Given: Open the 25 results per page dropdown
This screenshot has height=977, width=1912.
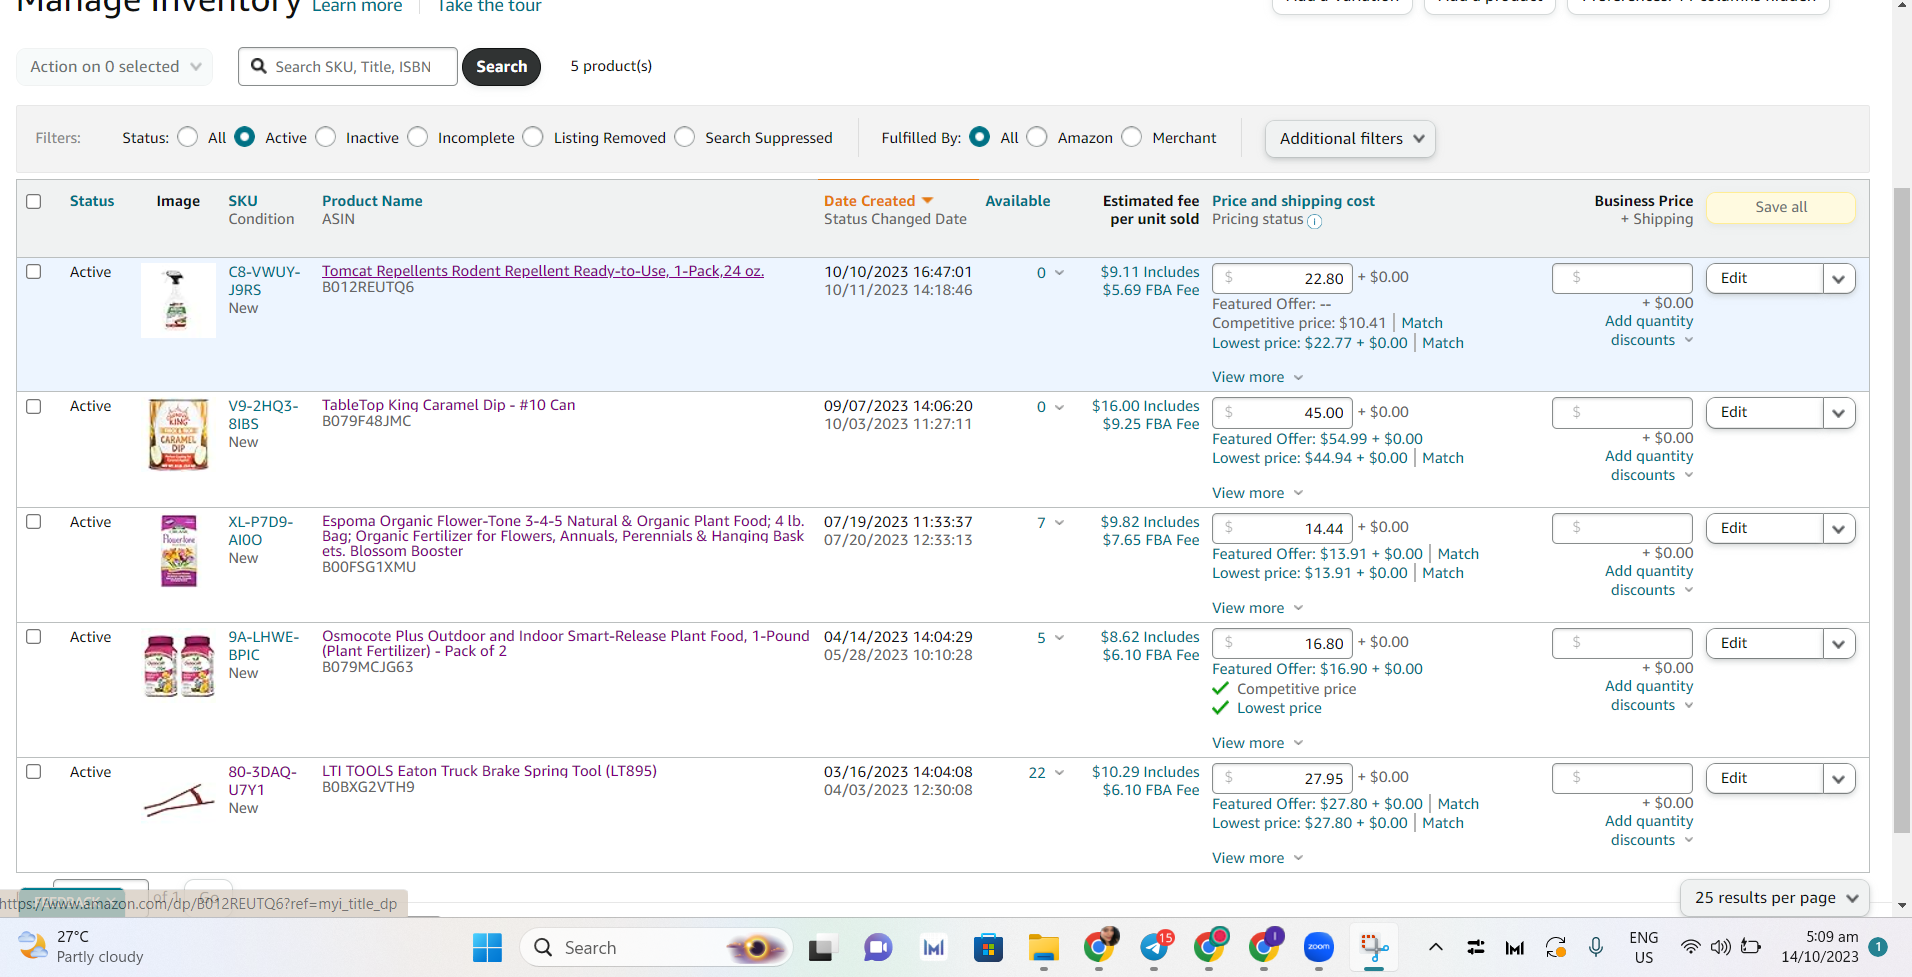Looking at the screenshot, I should 1775,898.
